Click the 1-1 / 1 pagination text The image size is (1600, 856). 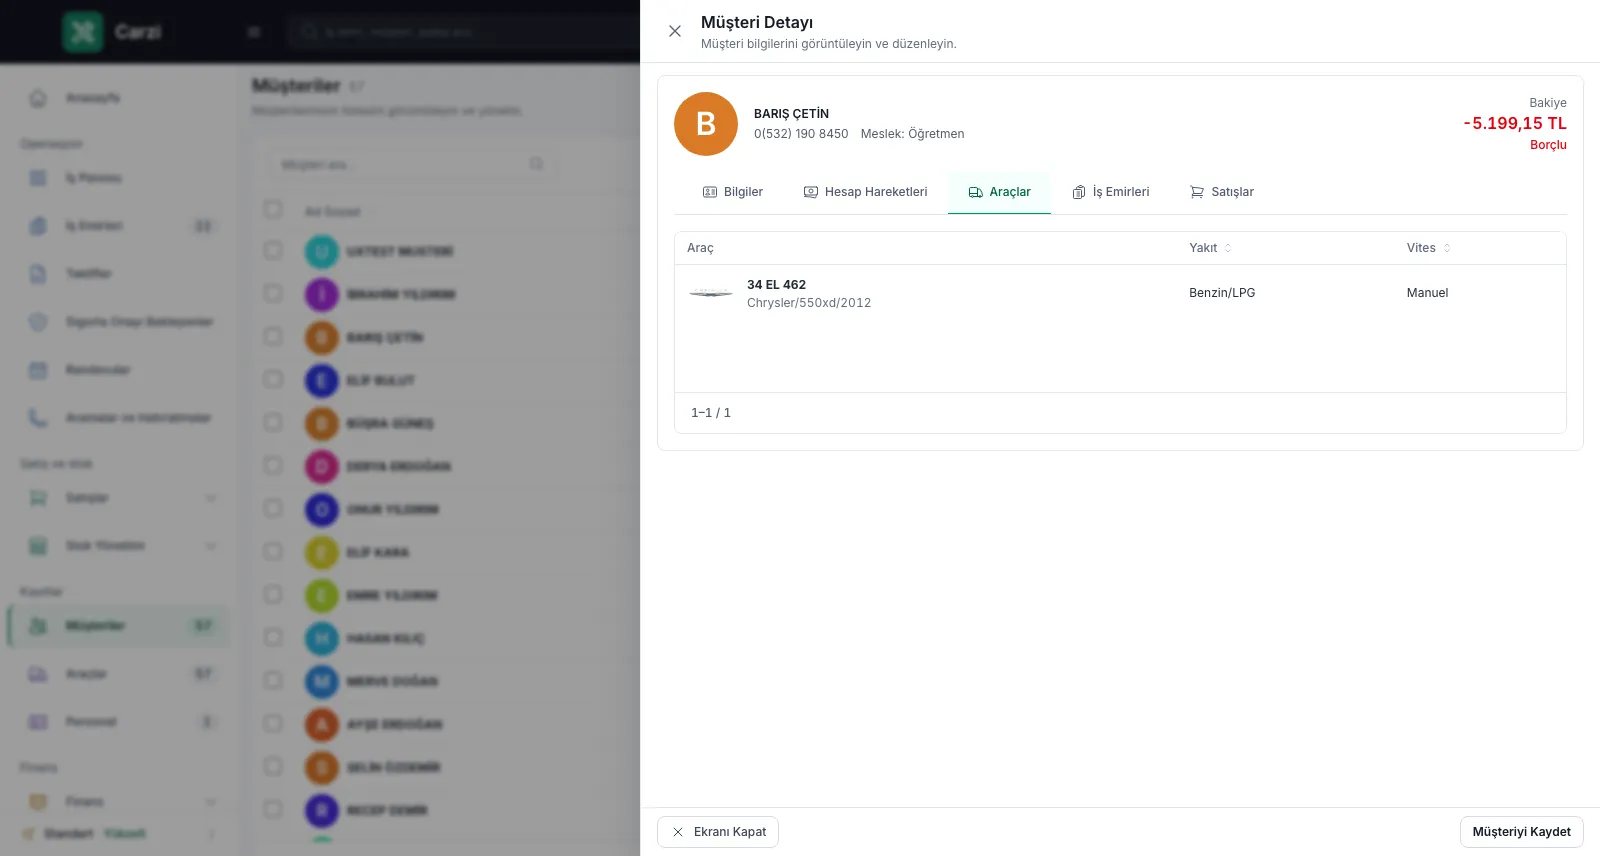(711, 413)
